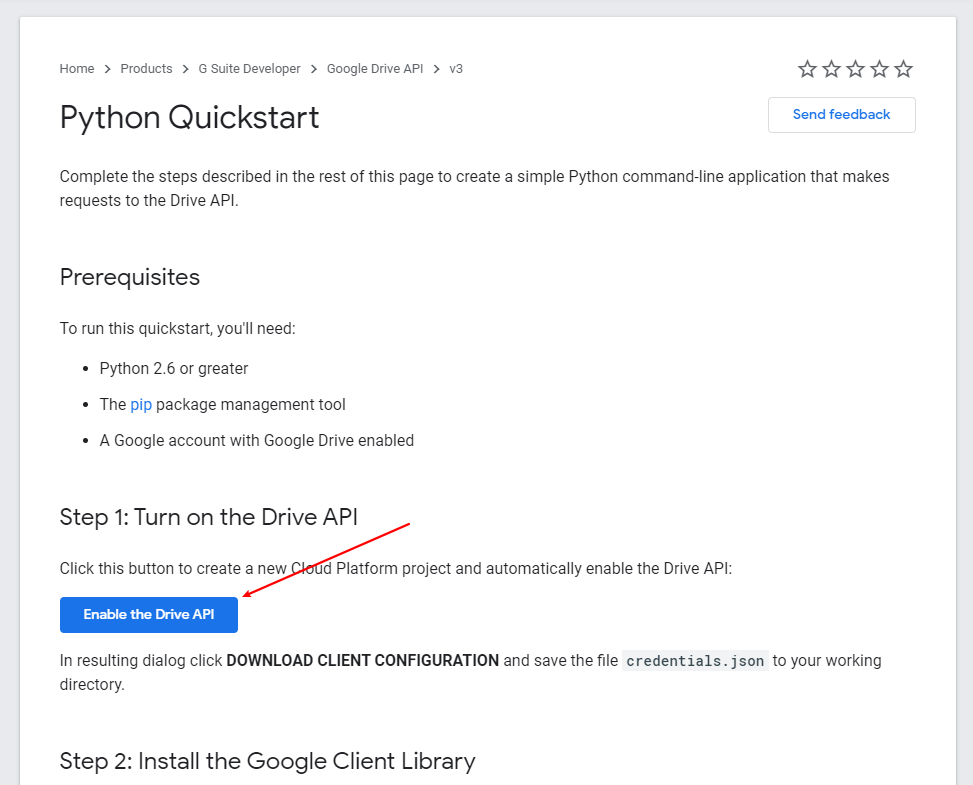The image size is (973, 785).
Task: Click Enable the Drive API button
Action: tap(149, 615)
